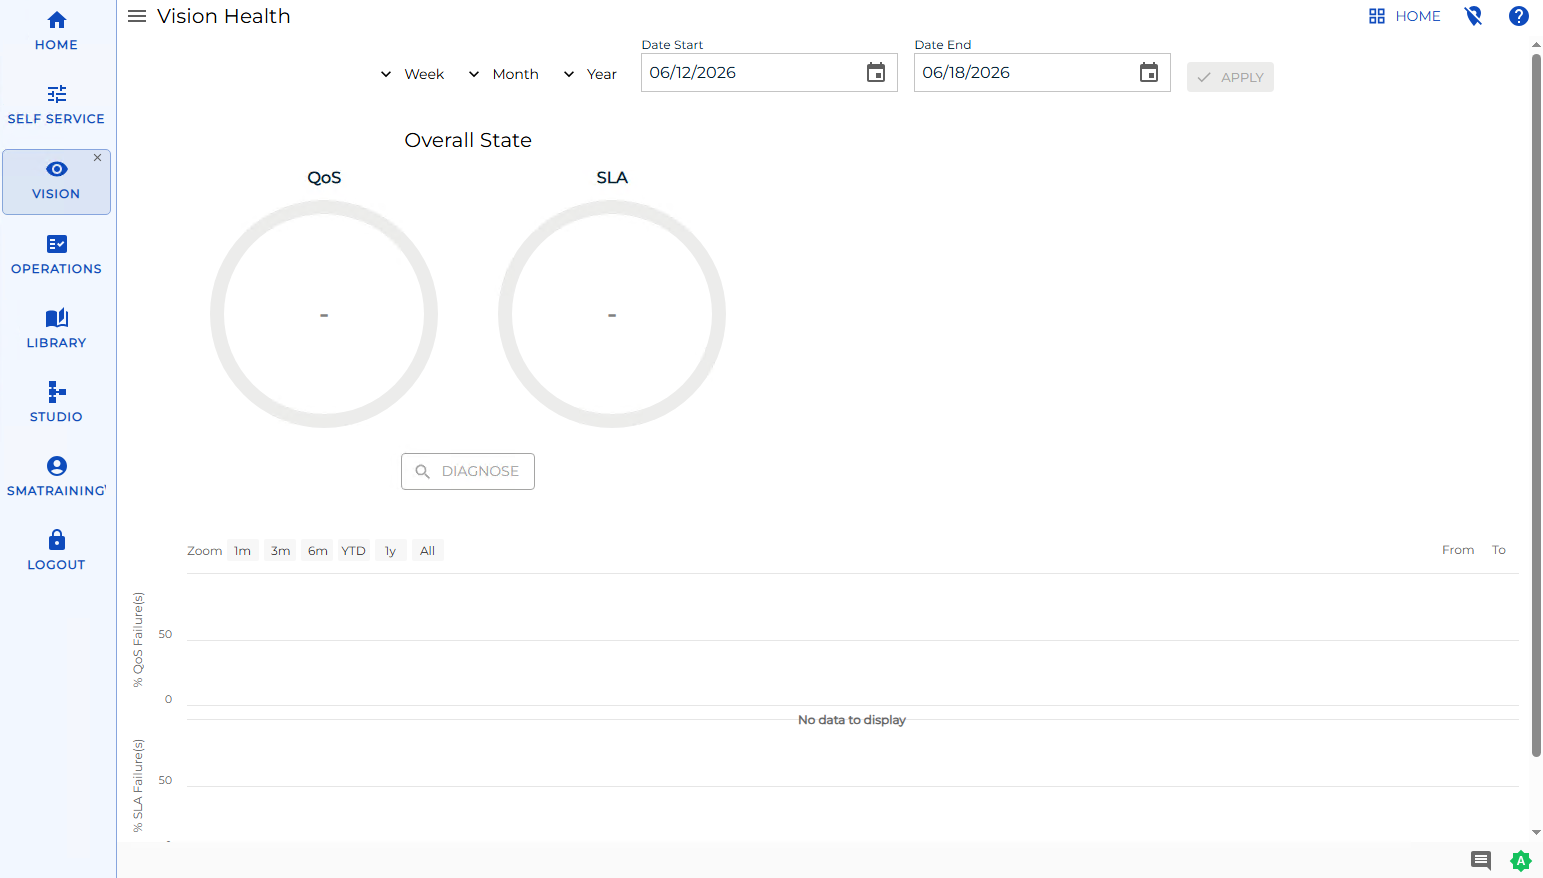Set chart zoom to 3m

tap(281, 551)
